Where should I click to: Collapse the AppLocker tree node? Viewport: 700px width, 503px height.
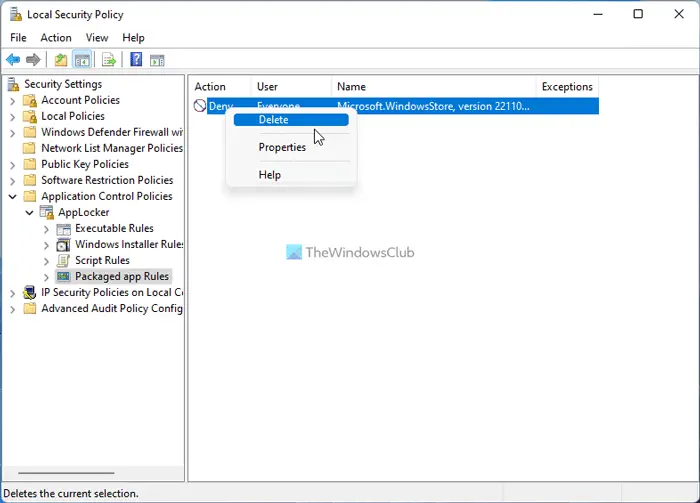(x=29, y=212)
